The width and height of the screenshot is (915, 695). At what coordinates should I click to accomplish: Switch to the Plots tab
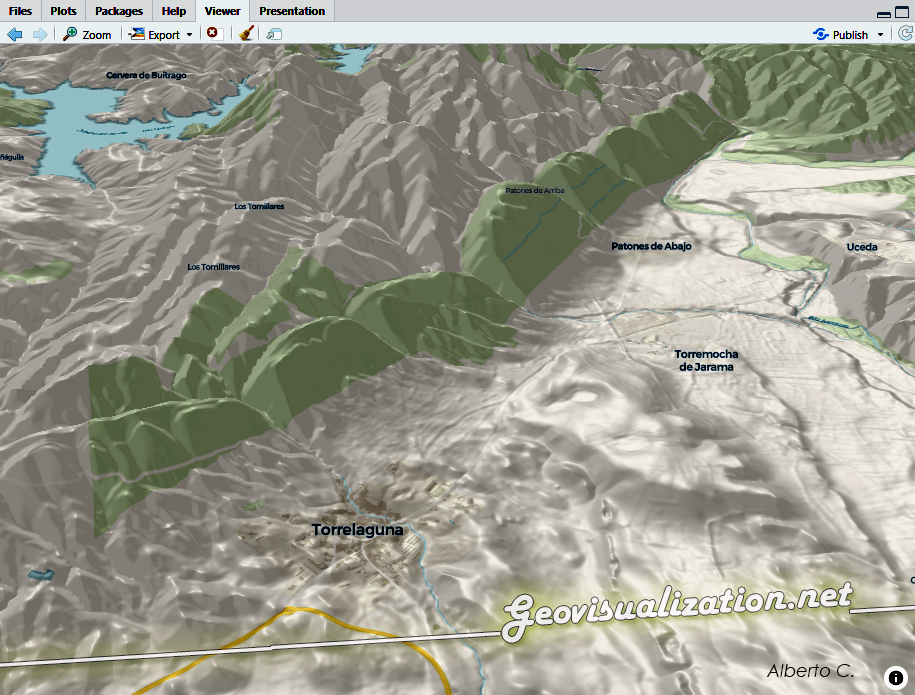63,11
